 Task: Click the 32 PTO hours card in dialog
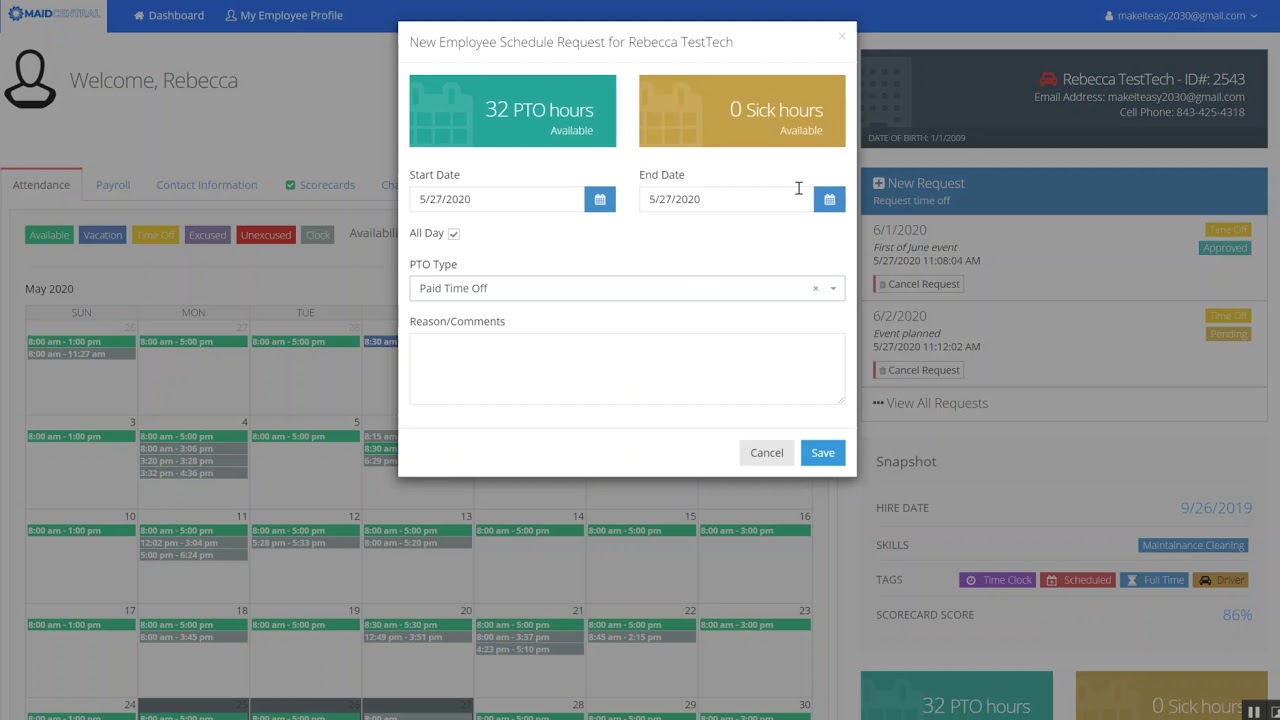pos(513,111)
